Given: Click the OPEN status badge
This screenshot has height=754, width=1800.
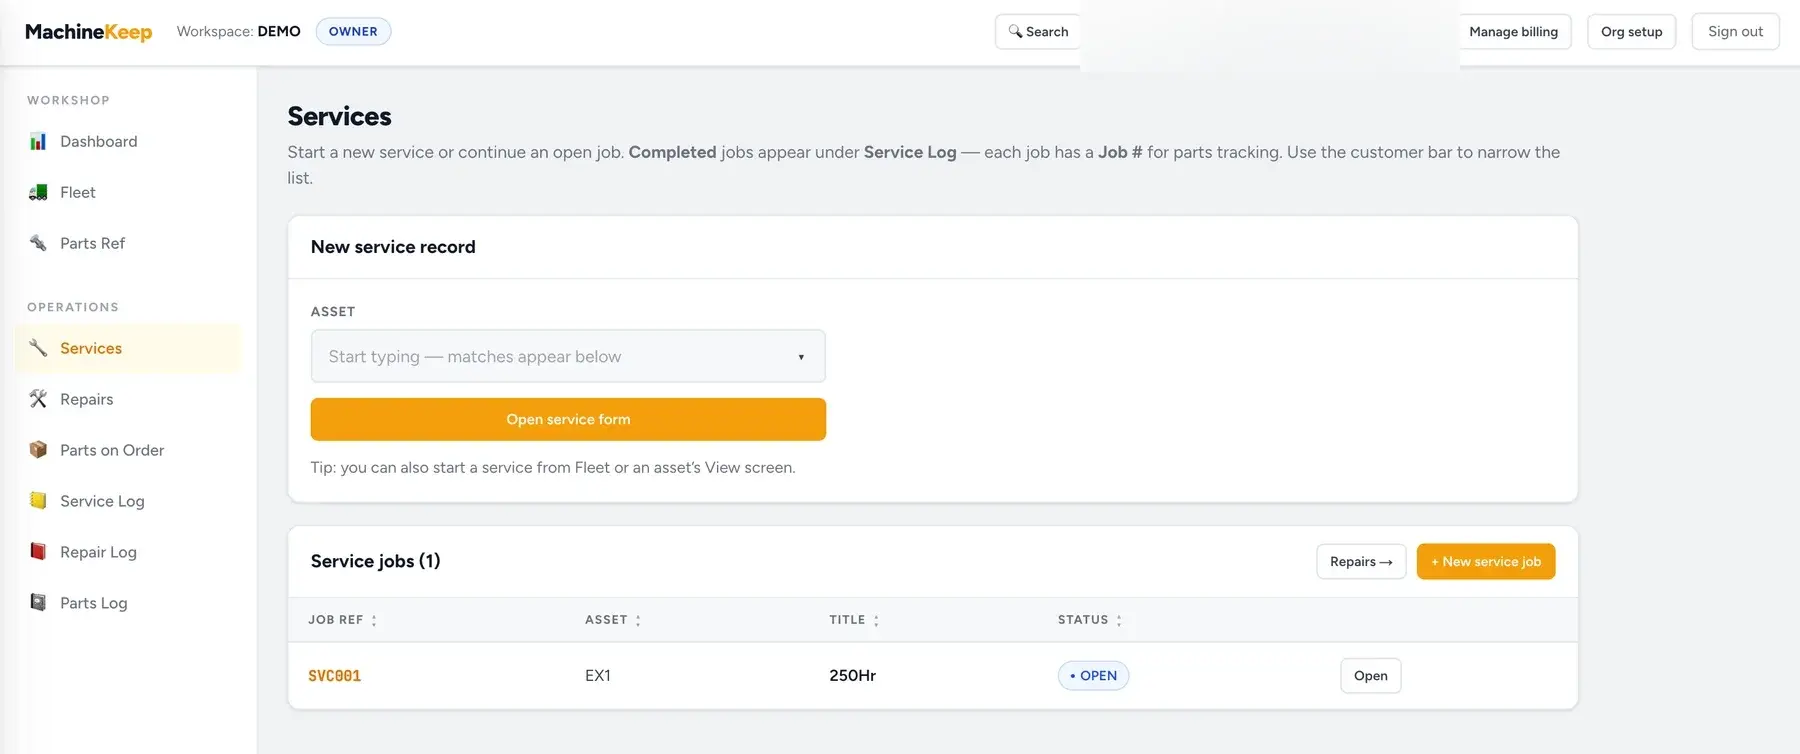Looking at the screenshot, I should (x=1094, y=676).
